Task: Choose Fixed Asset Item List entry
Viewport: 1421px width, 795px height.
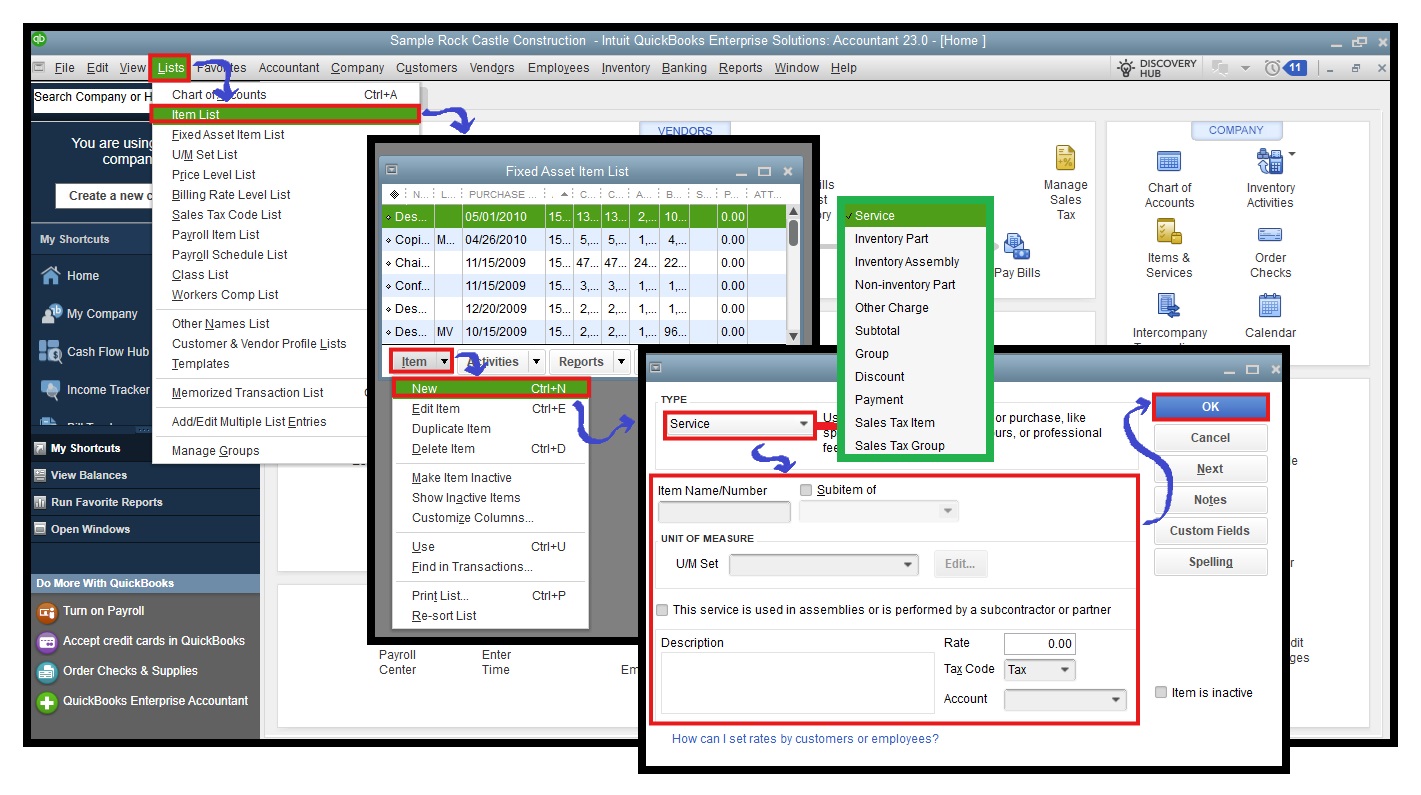Action: click(x=228, y=135)
